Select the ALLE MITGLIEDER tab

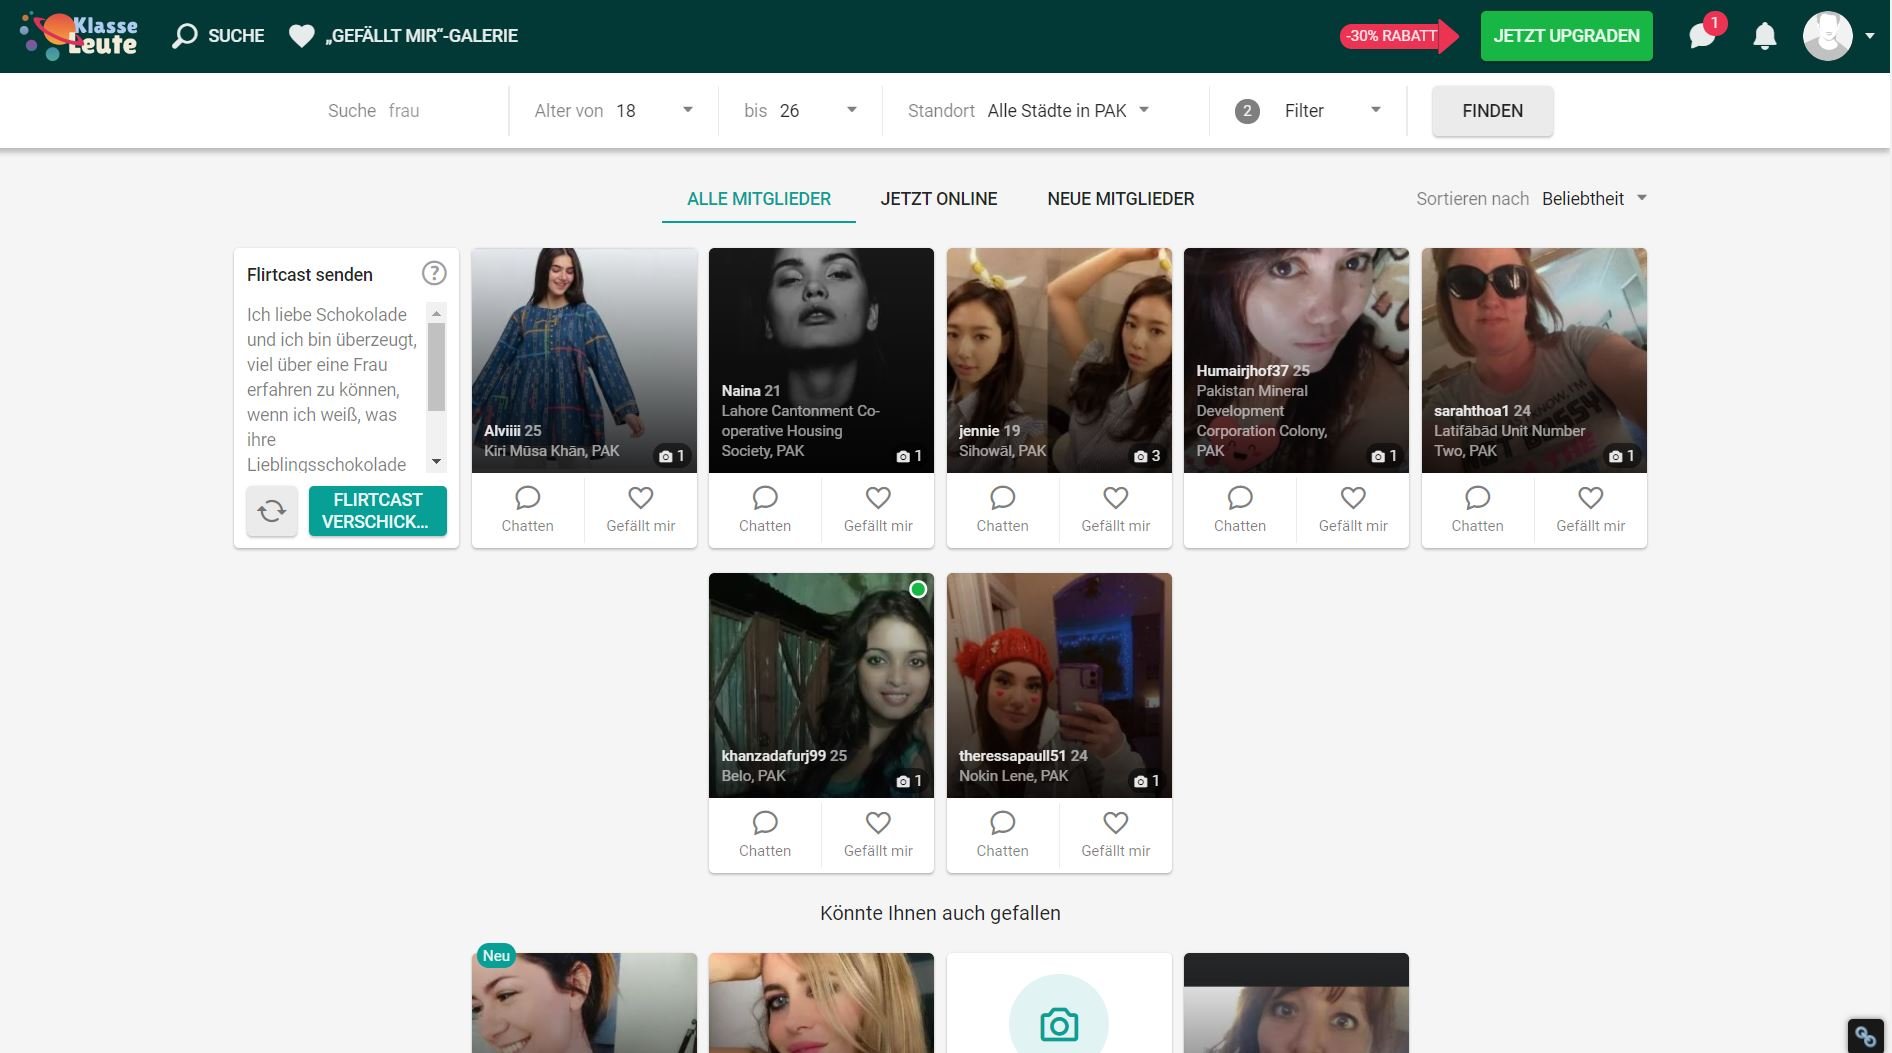[759, 199]
